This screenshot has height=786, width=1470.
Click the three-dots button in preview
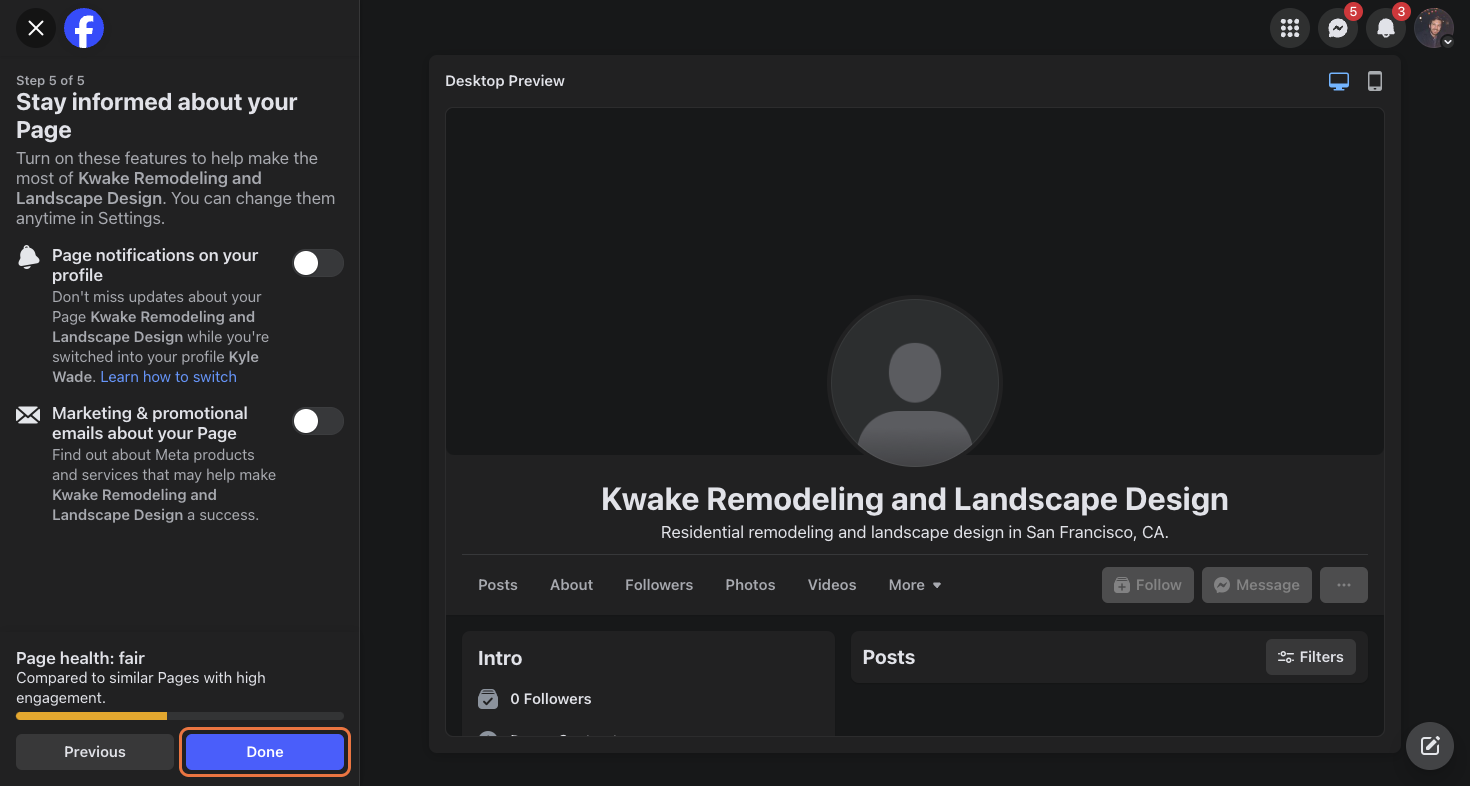click(x=1344, y=585)
